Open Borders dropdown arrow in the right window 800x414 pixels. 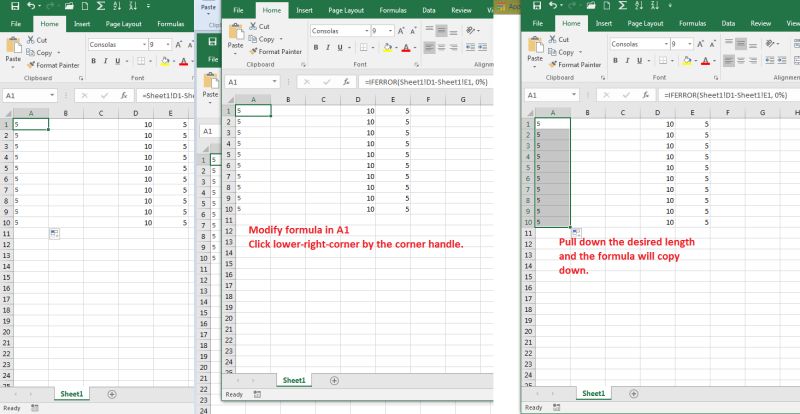[x=674, y=61]
